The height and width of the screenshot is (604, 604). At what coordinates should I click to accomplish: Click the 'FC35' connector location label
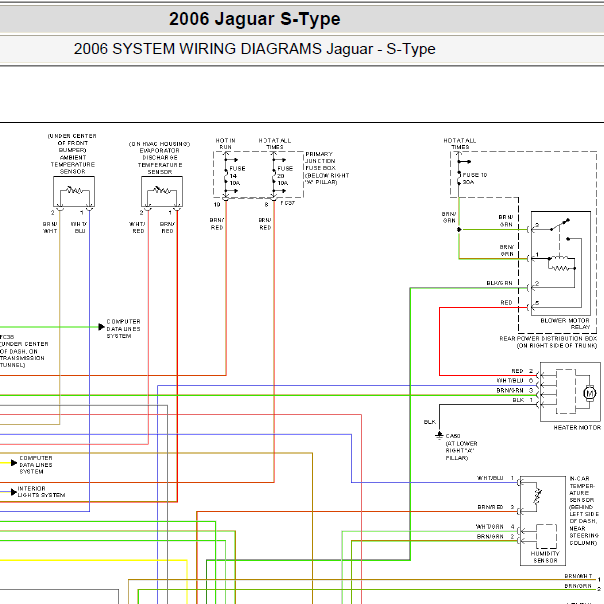point(24,351)
